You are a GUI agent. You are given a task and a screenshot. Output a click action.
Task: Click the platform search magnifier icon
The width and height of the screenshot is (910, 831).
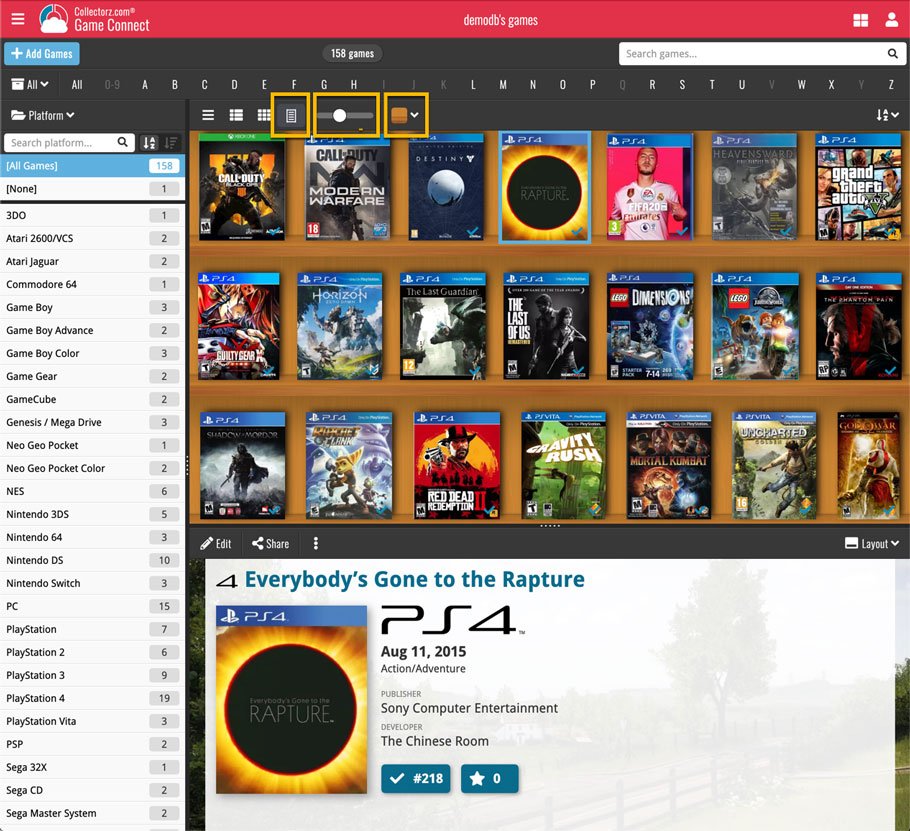(x=122, y=142)
